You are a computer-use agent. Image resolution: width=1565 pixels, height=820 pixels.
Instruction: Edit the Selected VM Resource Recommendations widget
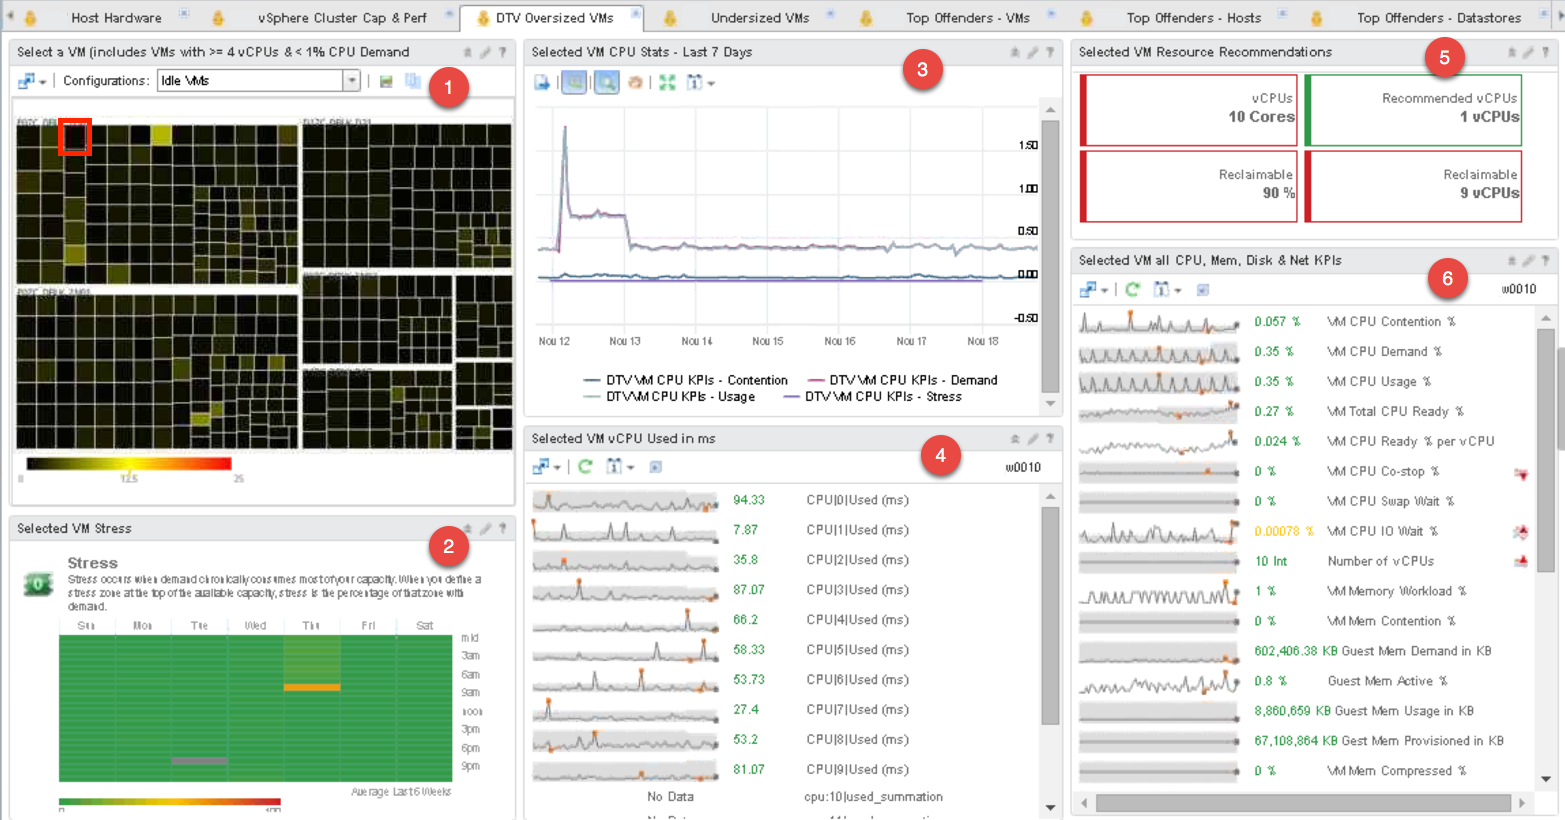1527,52
